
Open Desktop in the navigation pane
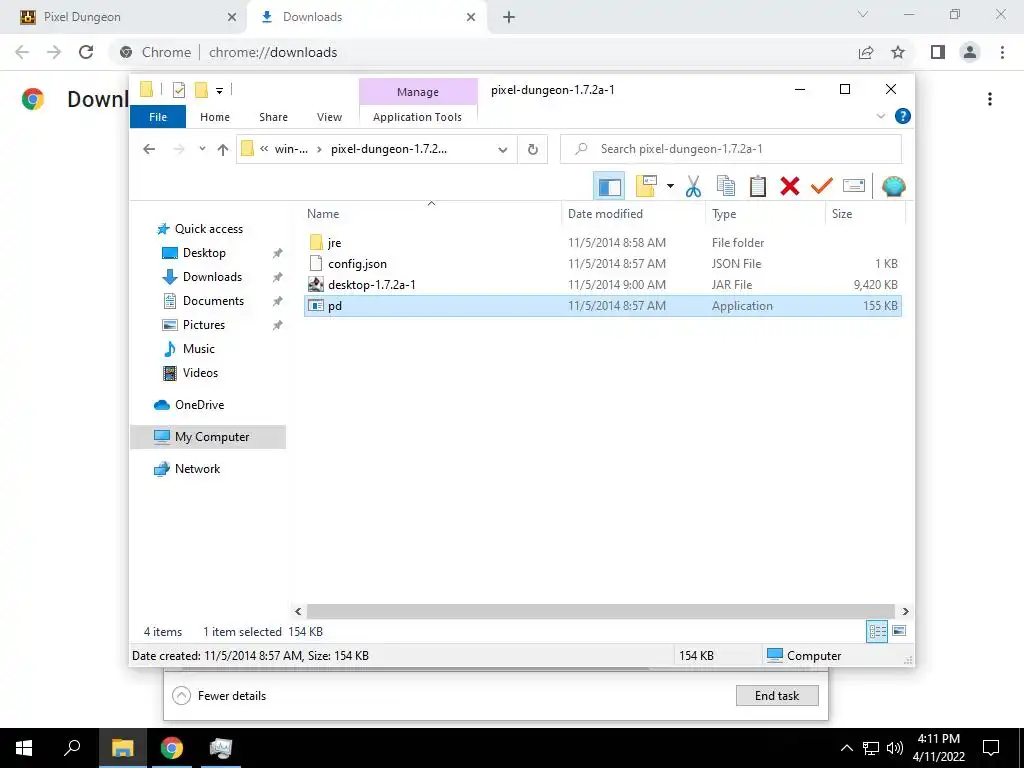pyautogui.click(x=204, y=253)
